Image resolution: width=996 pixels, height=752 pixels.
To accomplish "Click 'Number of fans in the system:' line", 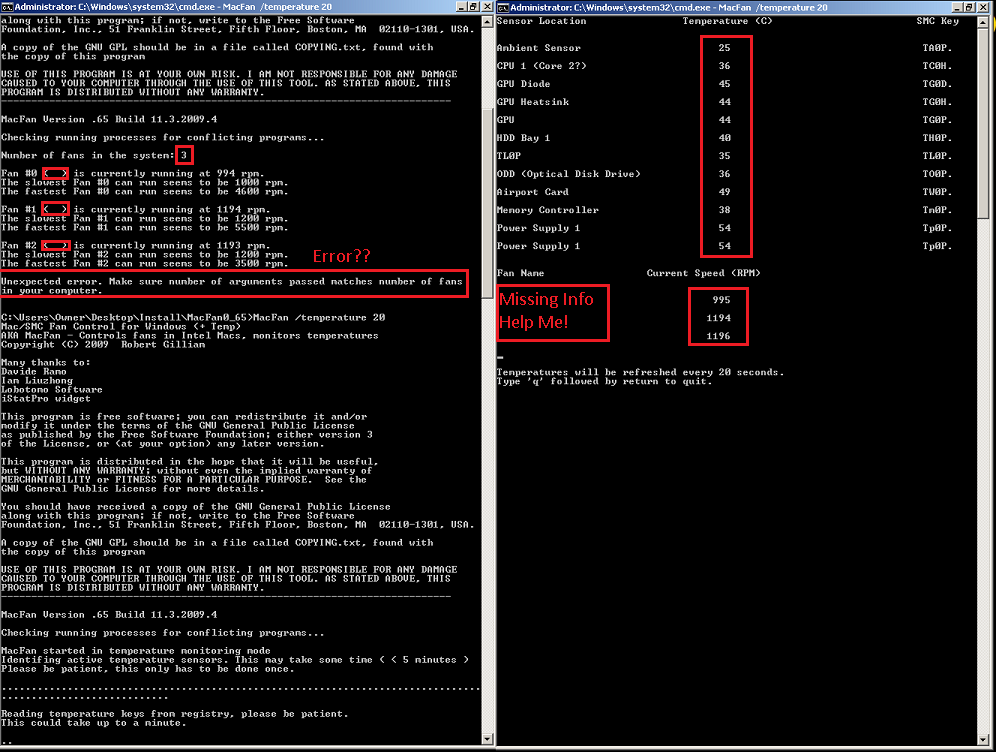I will [x=94, y=156].
